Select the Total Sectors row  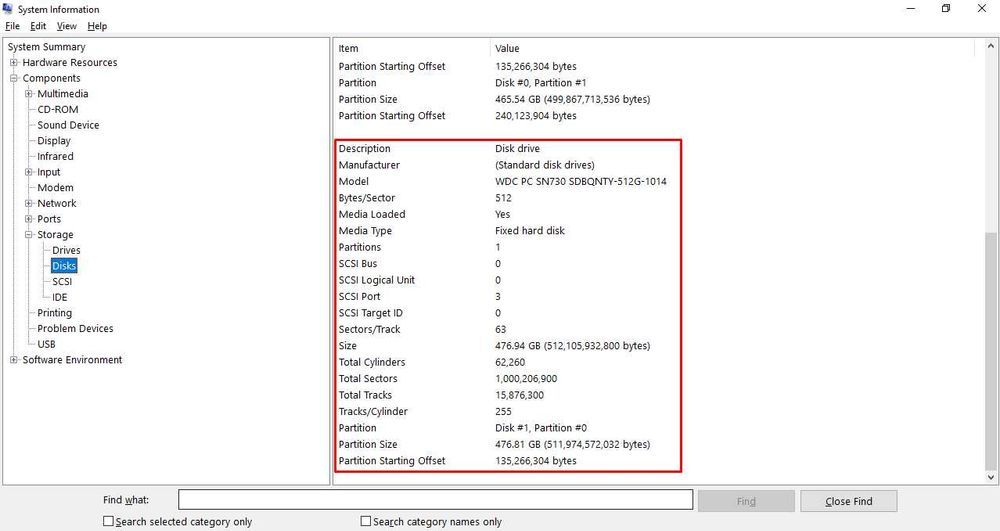[448, 379]
